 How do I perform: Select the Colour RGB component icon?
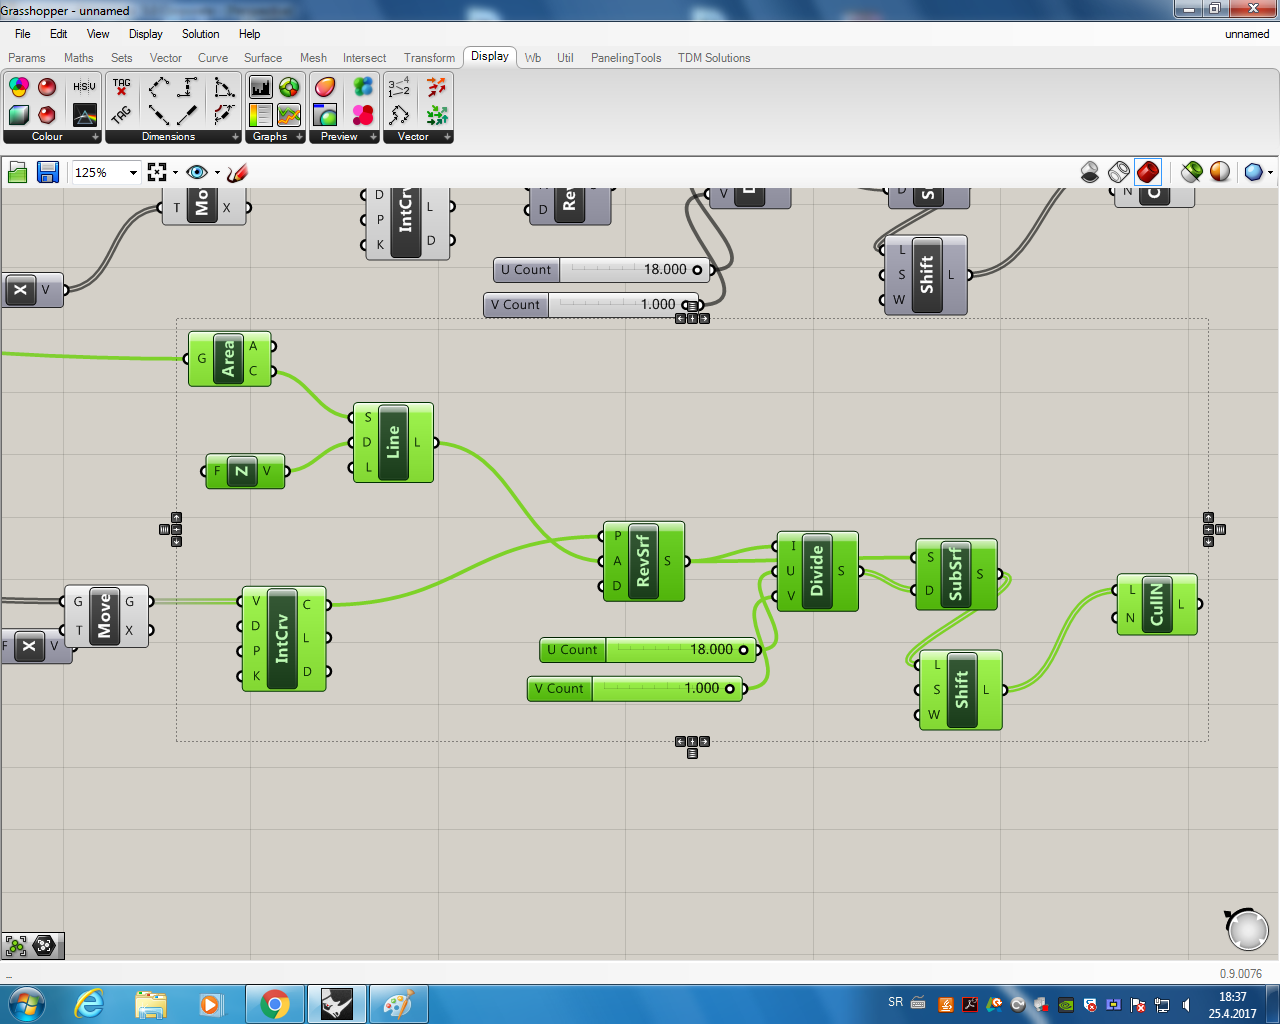[x=19, y=87]
